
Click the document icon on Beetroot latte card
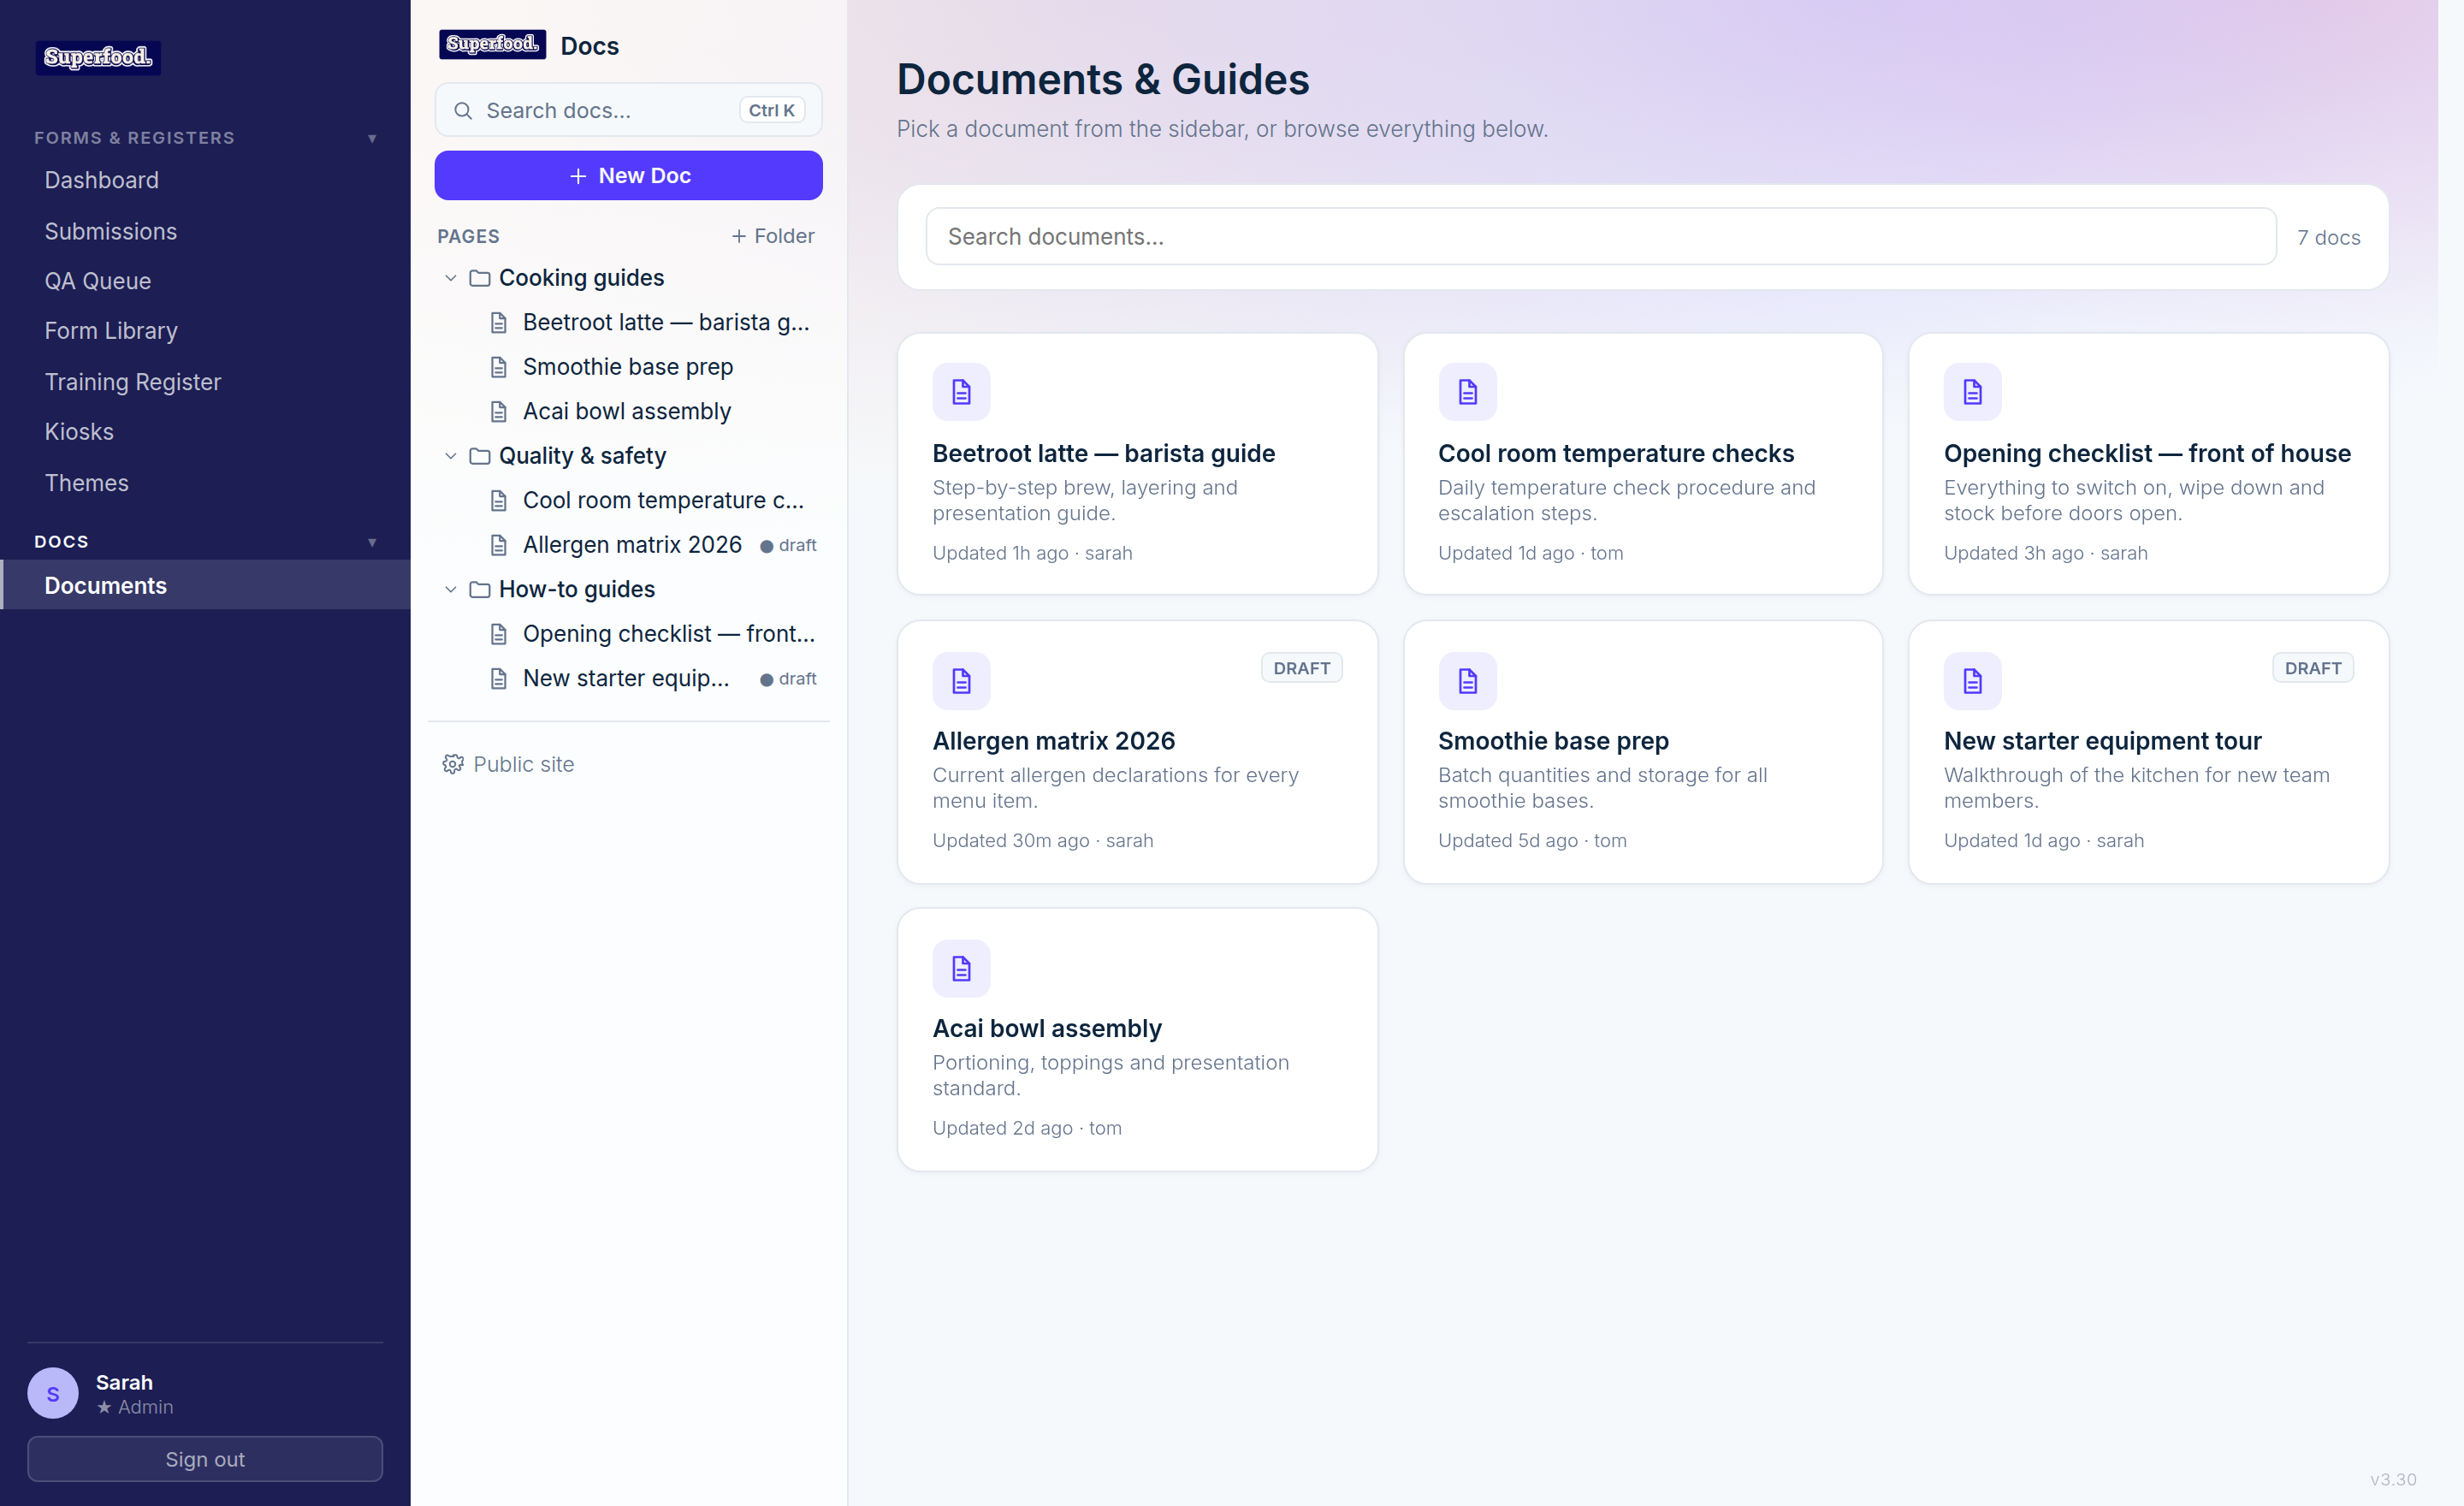click(961, 392)
